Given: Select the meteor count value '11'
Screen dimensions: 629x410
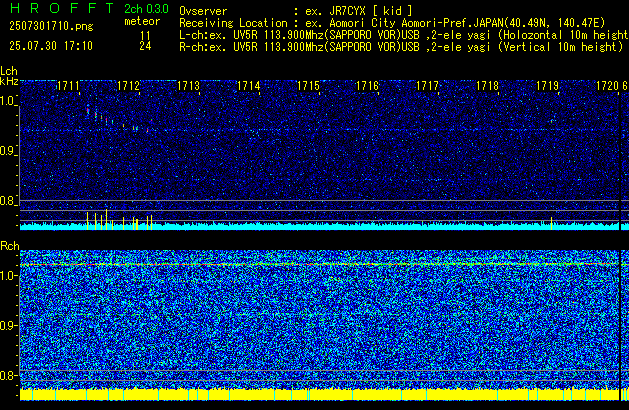Looking at the screenshot, I should point(145,36).
